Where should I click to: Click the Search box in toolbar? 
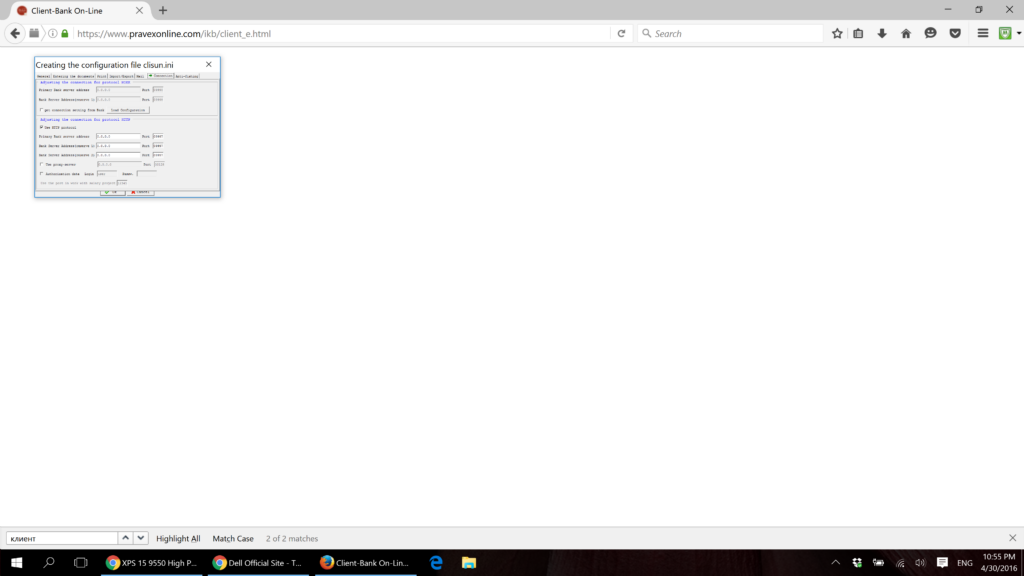coord(730,33)
